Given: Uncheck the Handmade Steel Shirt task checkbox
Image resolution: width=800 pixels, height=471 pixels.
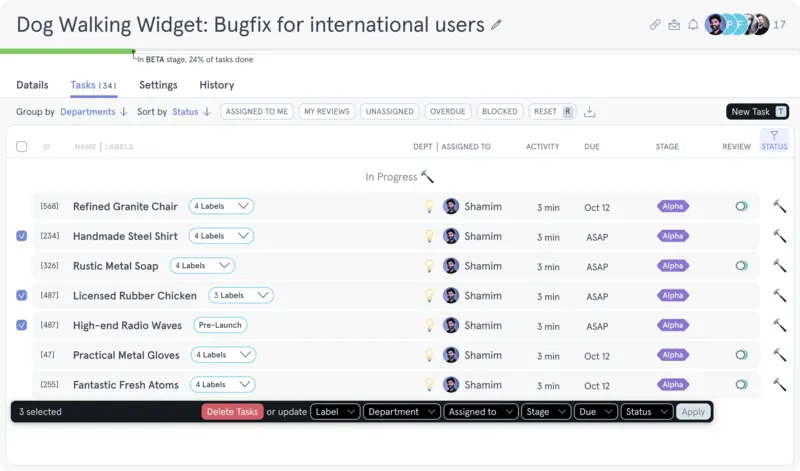Looking at the screenshot, I should click(21, 236).
